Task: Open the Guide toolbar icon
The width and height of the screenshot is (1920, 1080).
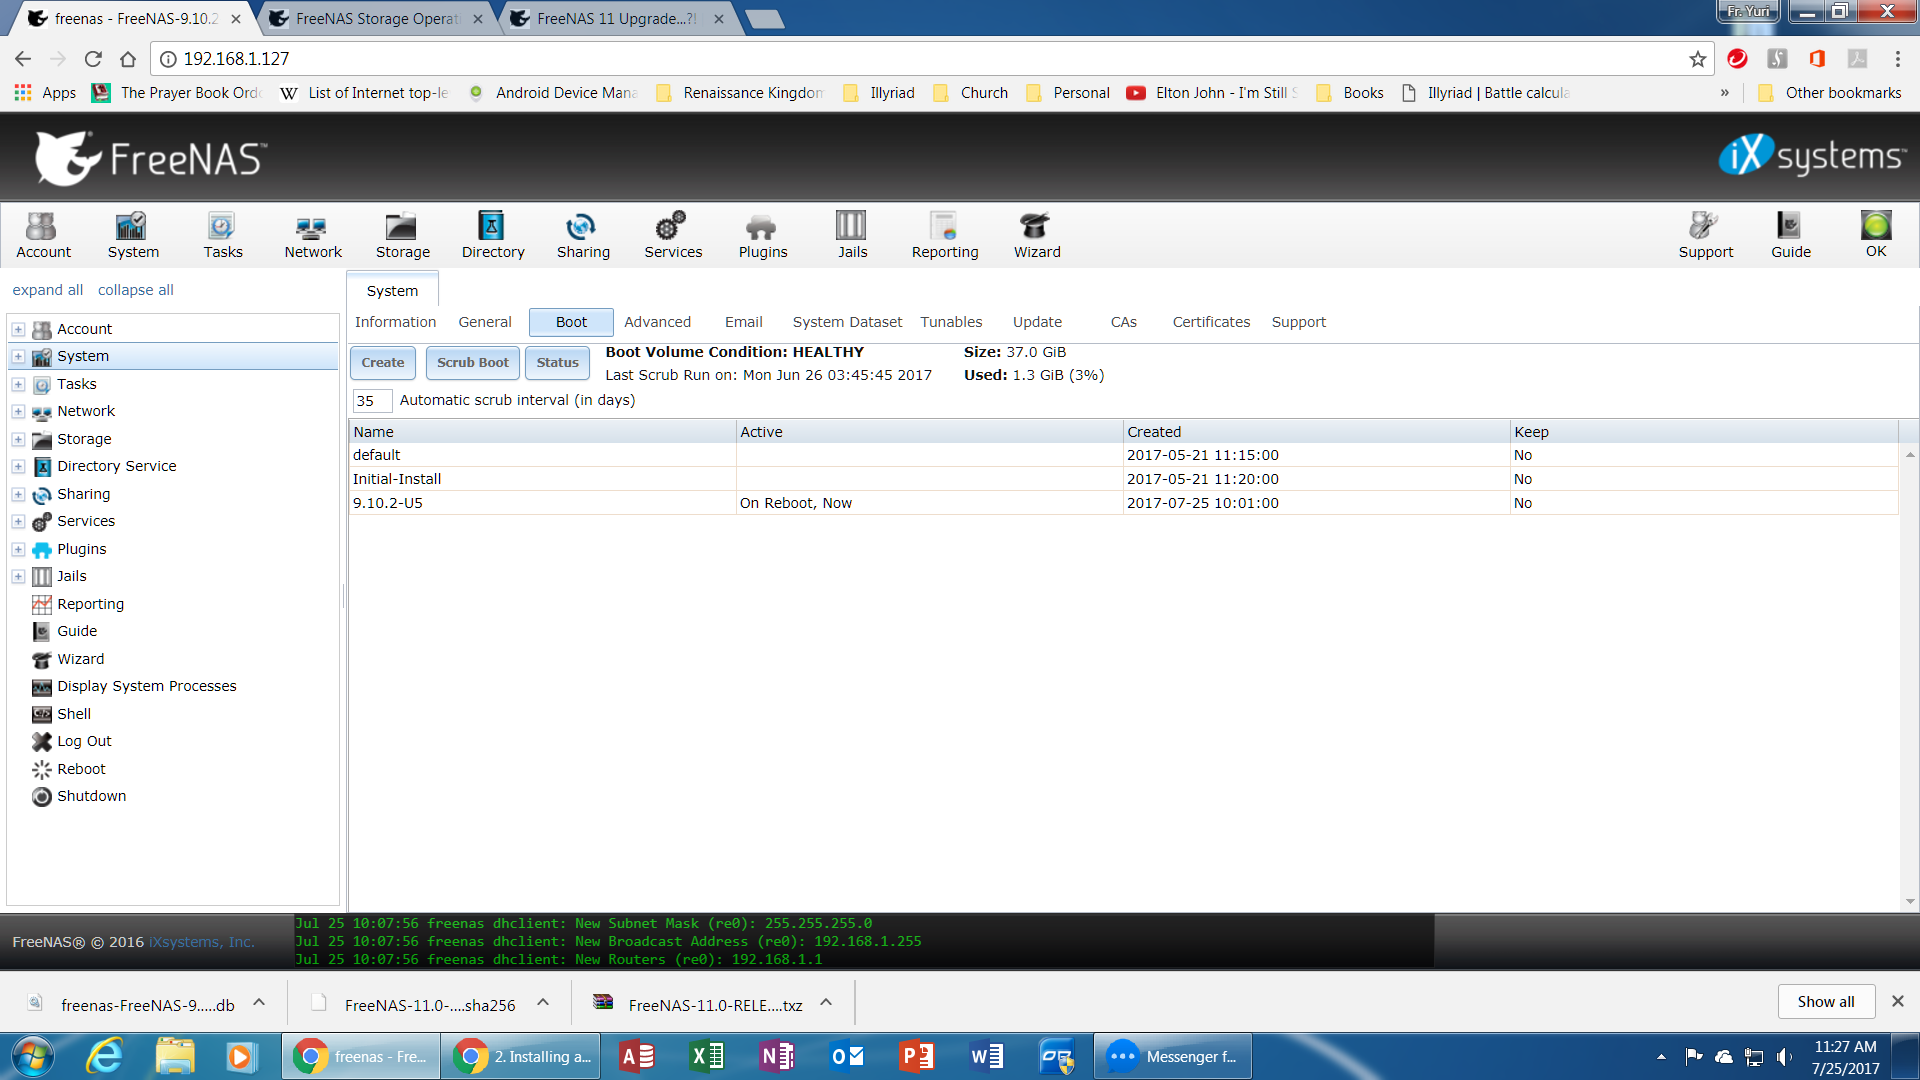Action: pos(1791,235)
